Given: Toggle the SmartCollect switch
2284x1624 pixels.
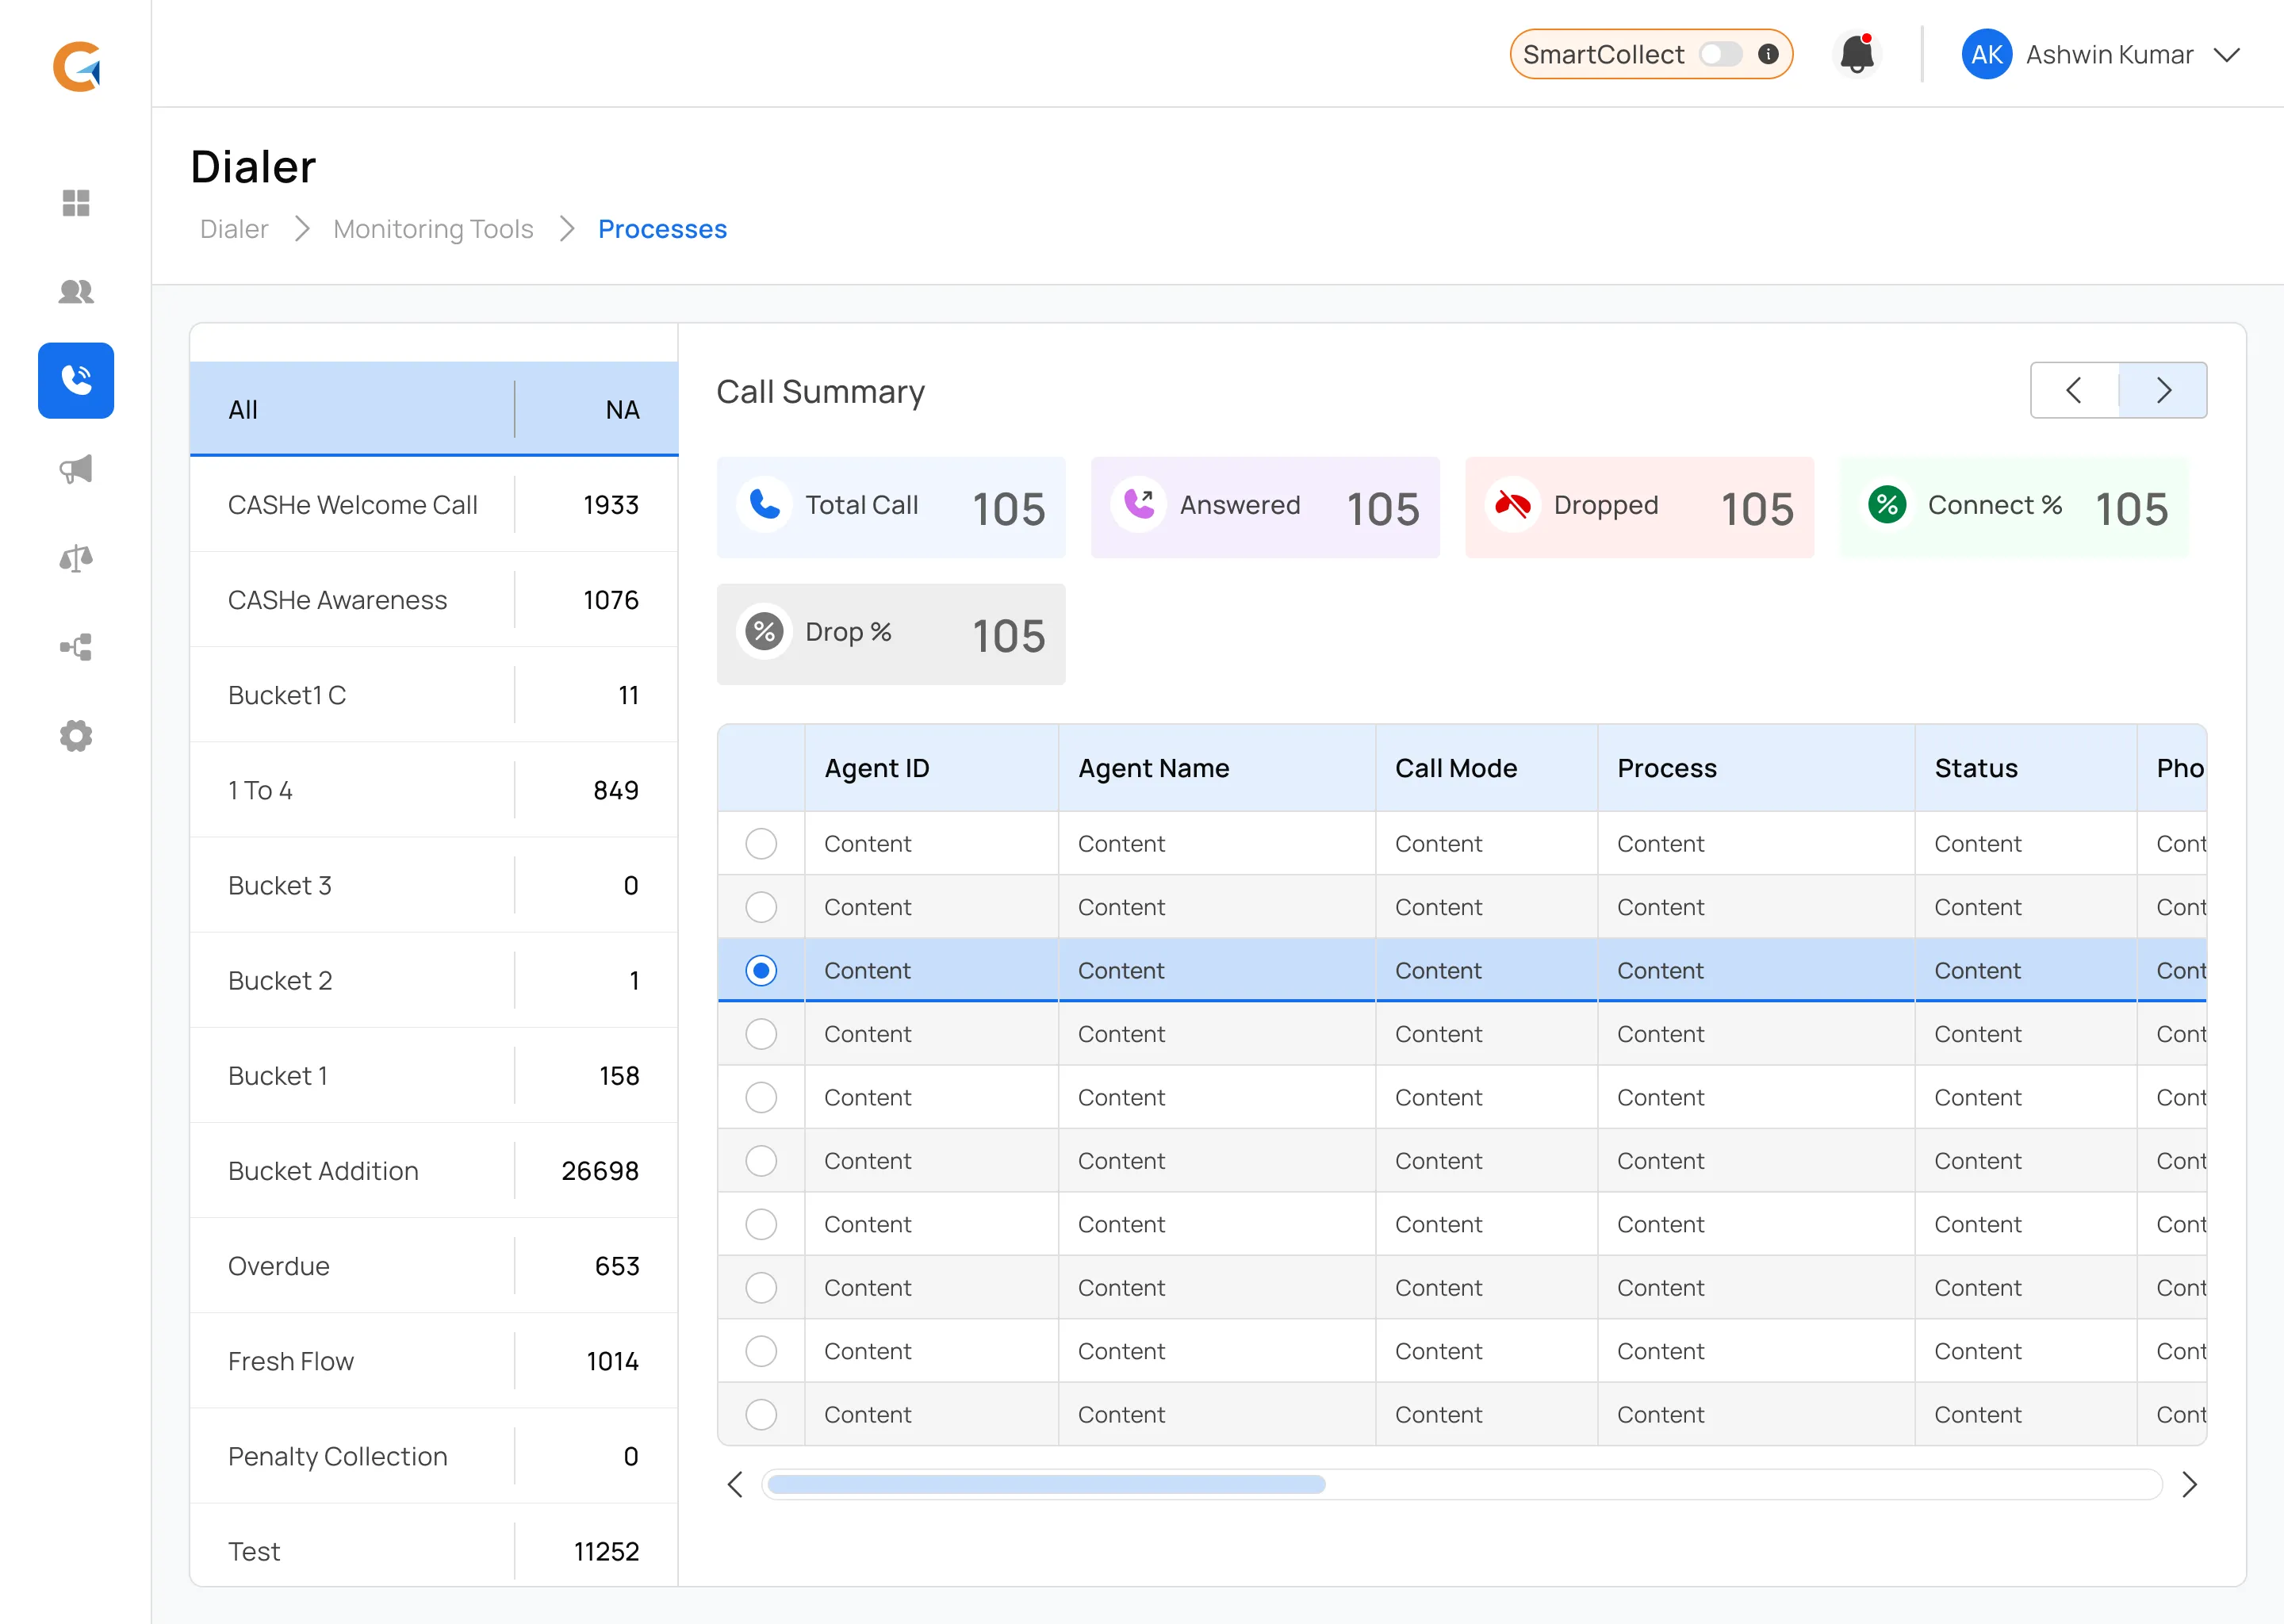Looking at the screenshot, I should (x=1720, y=54).
